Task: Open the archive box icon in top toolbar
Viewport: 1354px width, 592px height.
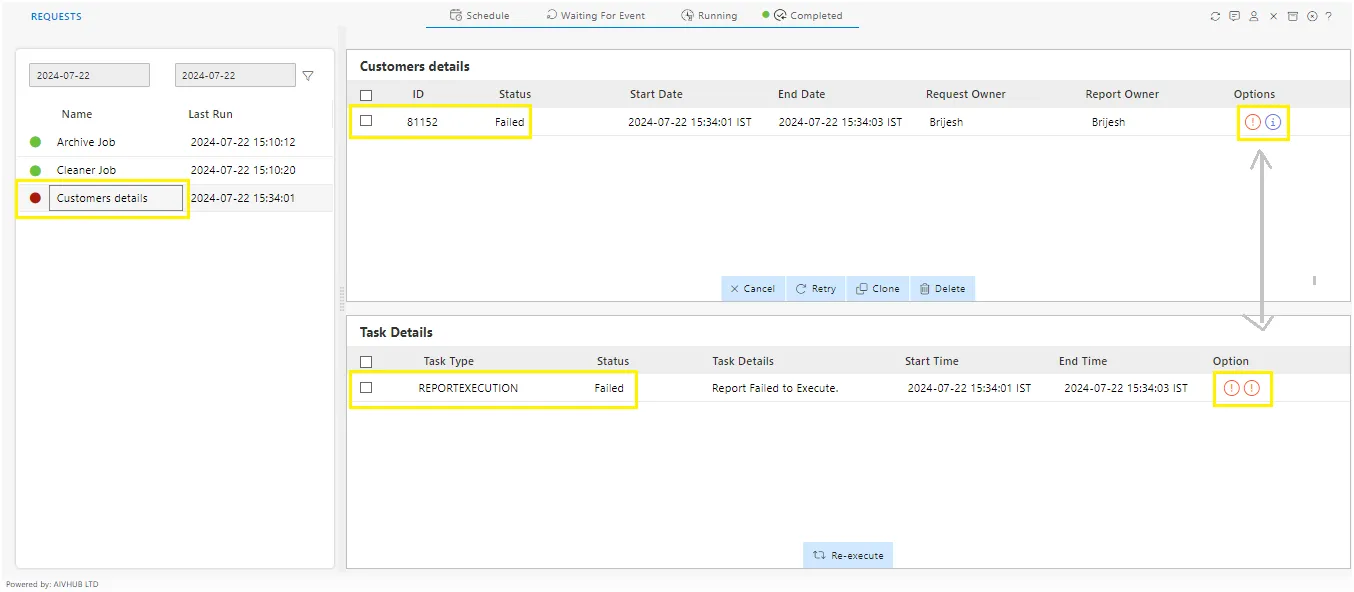Action: pyautogui.click(x=1292, y=16)
